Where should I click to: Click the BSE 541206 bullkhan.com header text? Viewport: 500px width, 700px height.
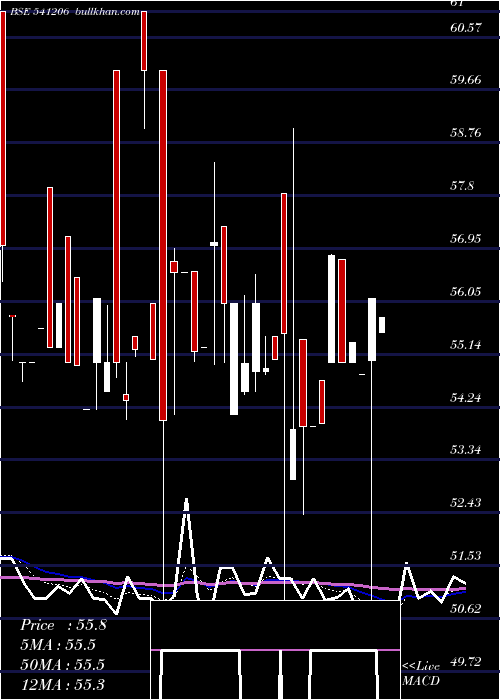74,12
